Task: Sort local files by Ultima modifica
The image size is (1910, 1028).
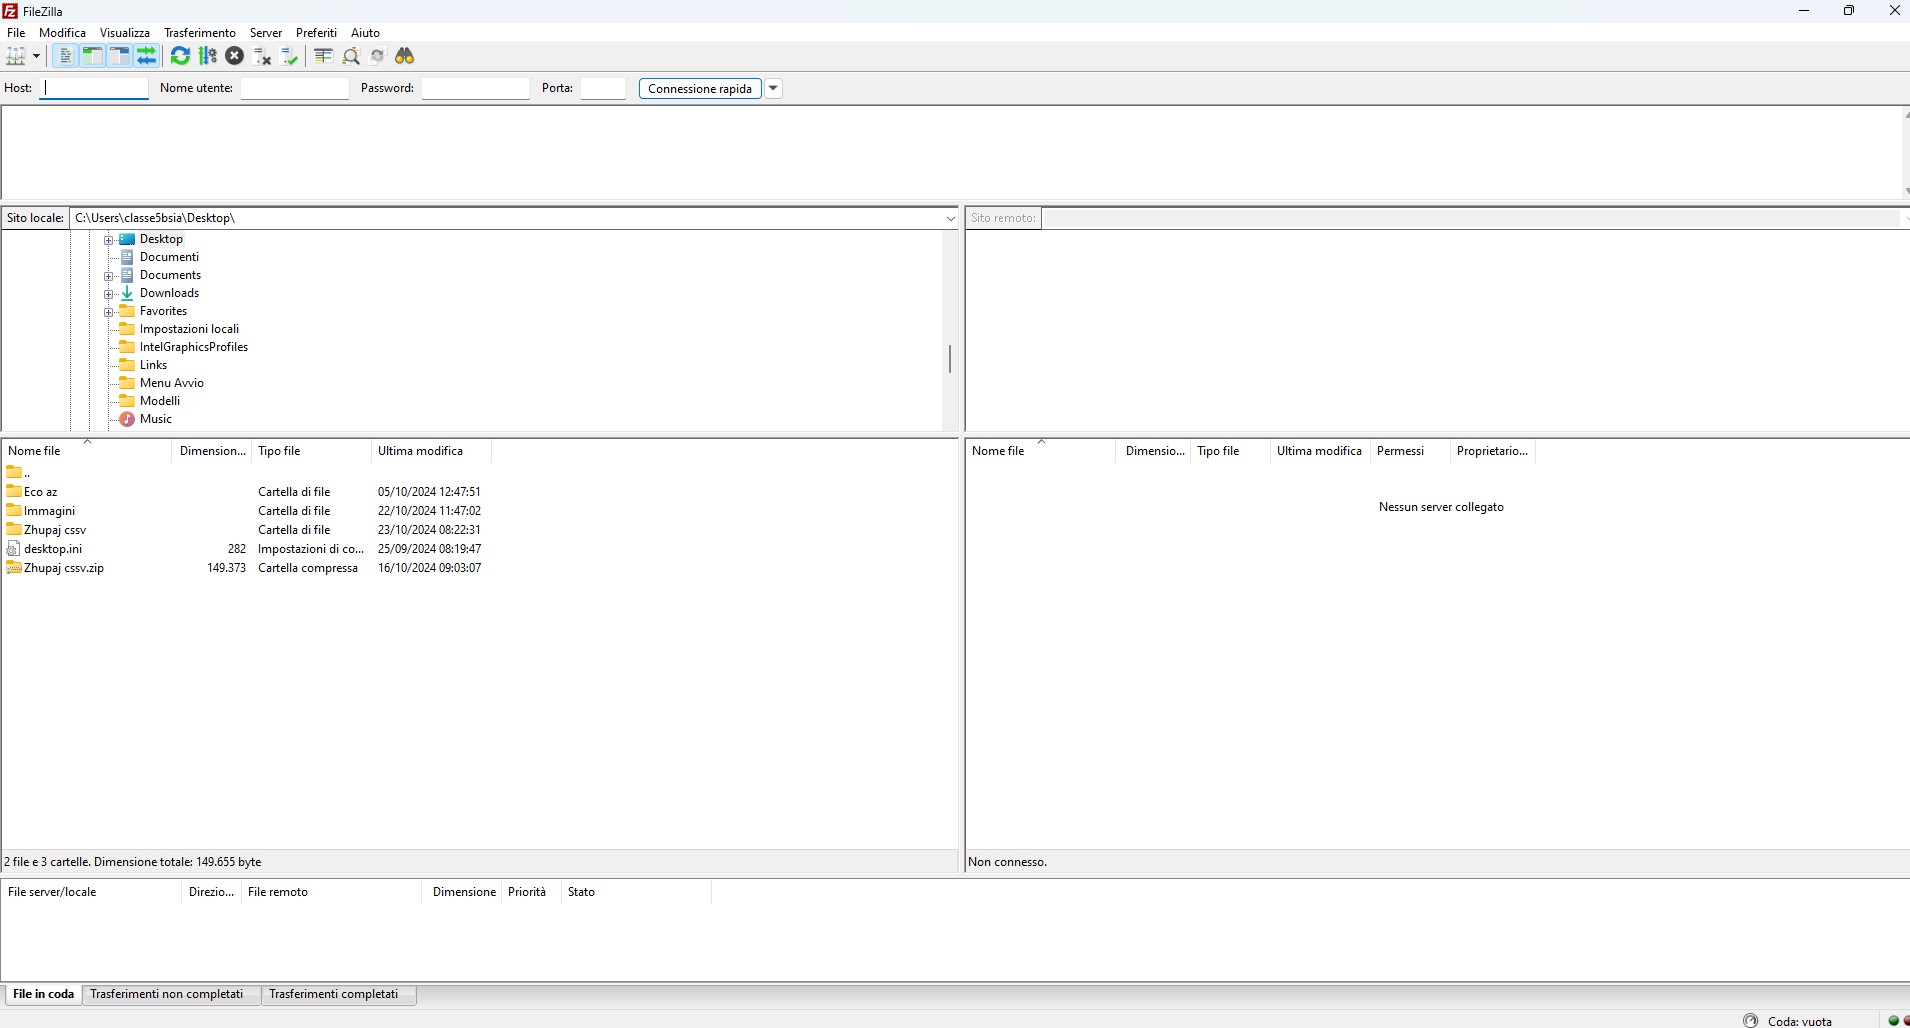Action: (x=431, y=451)
